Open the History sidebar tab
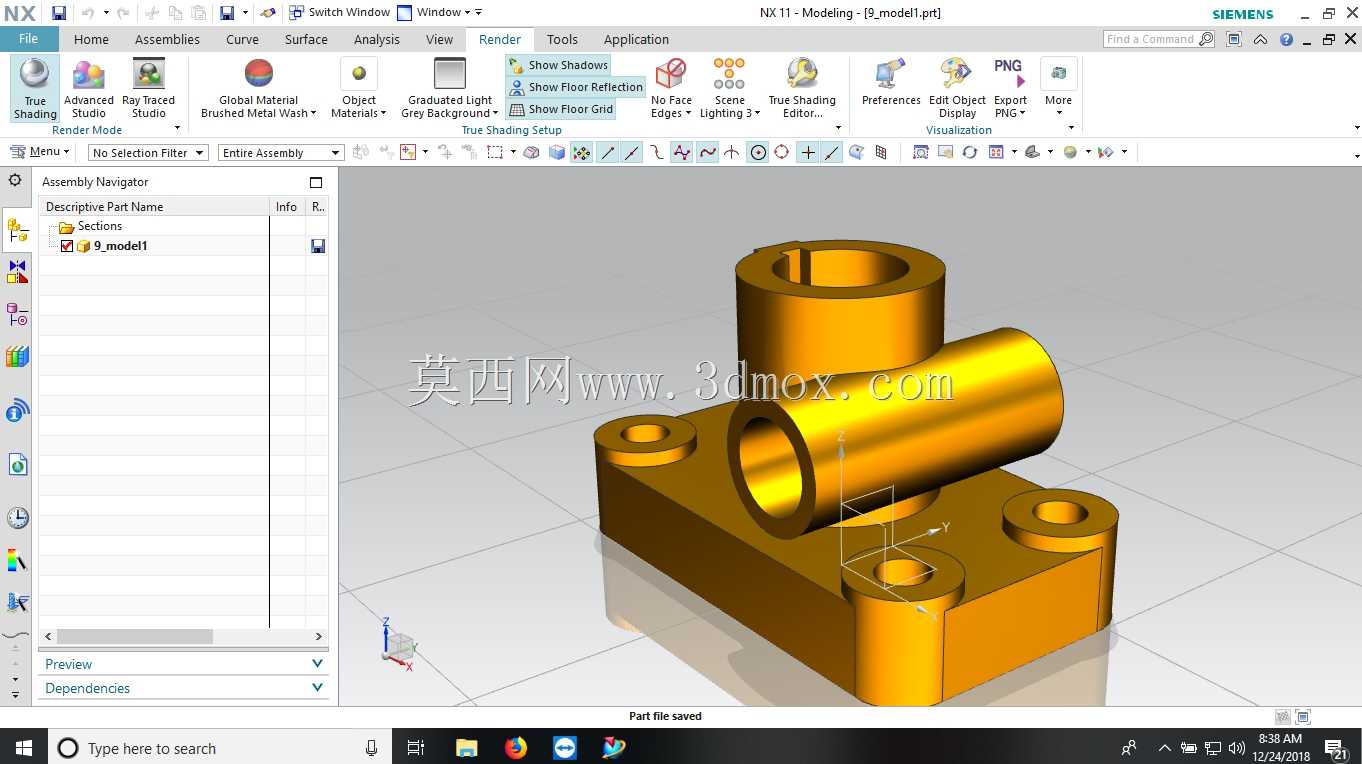This screenshot has width=1362, height=764. (17, 518)
